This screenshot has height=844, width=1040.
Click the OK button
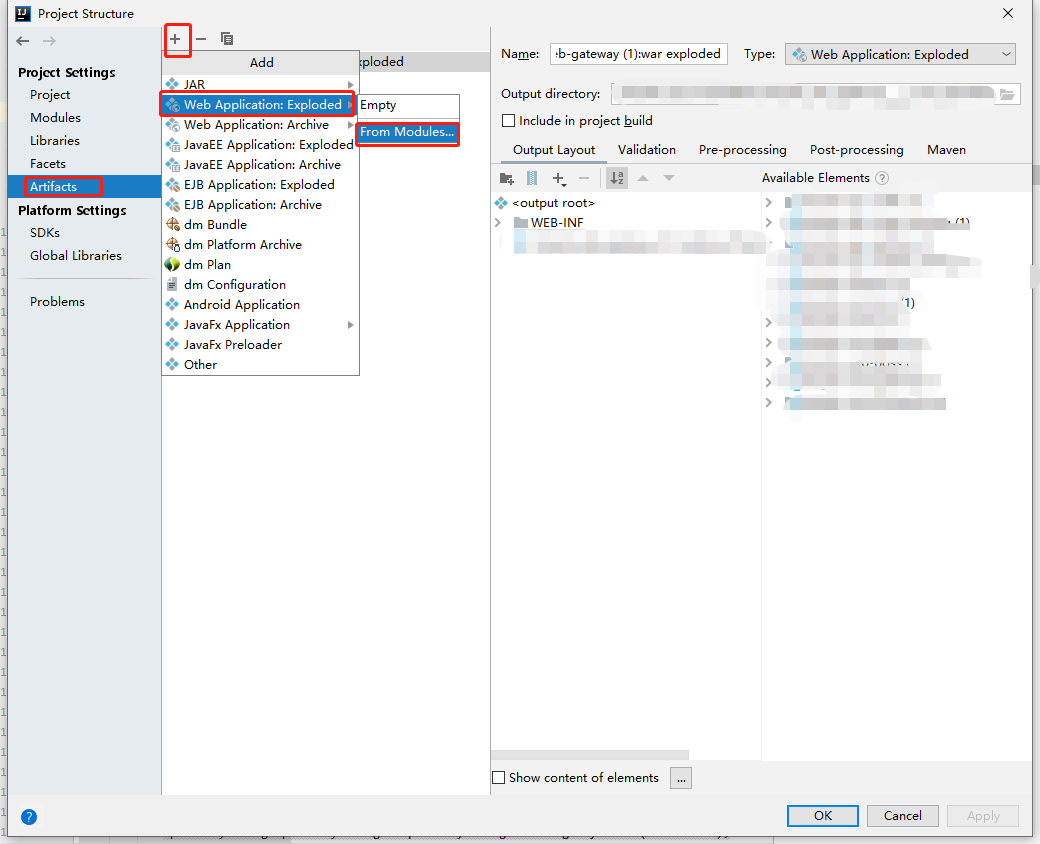822,815
